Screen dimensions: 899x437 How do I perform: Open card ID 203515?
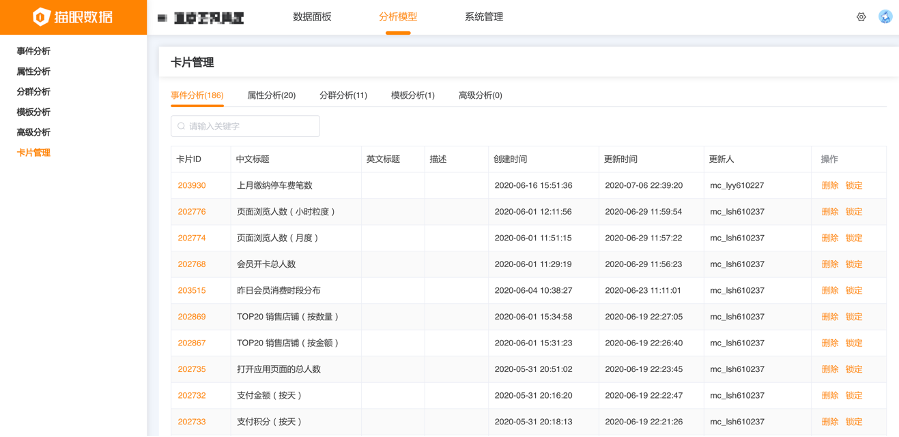point(191,291)
